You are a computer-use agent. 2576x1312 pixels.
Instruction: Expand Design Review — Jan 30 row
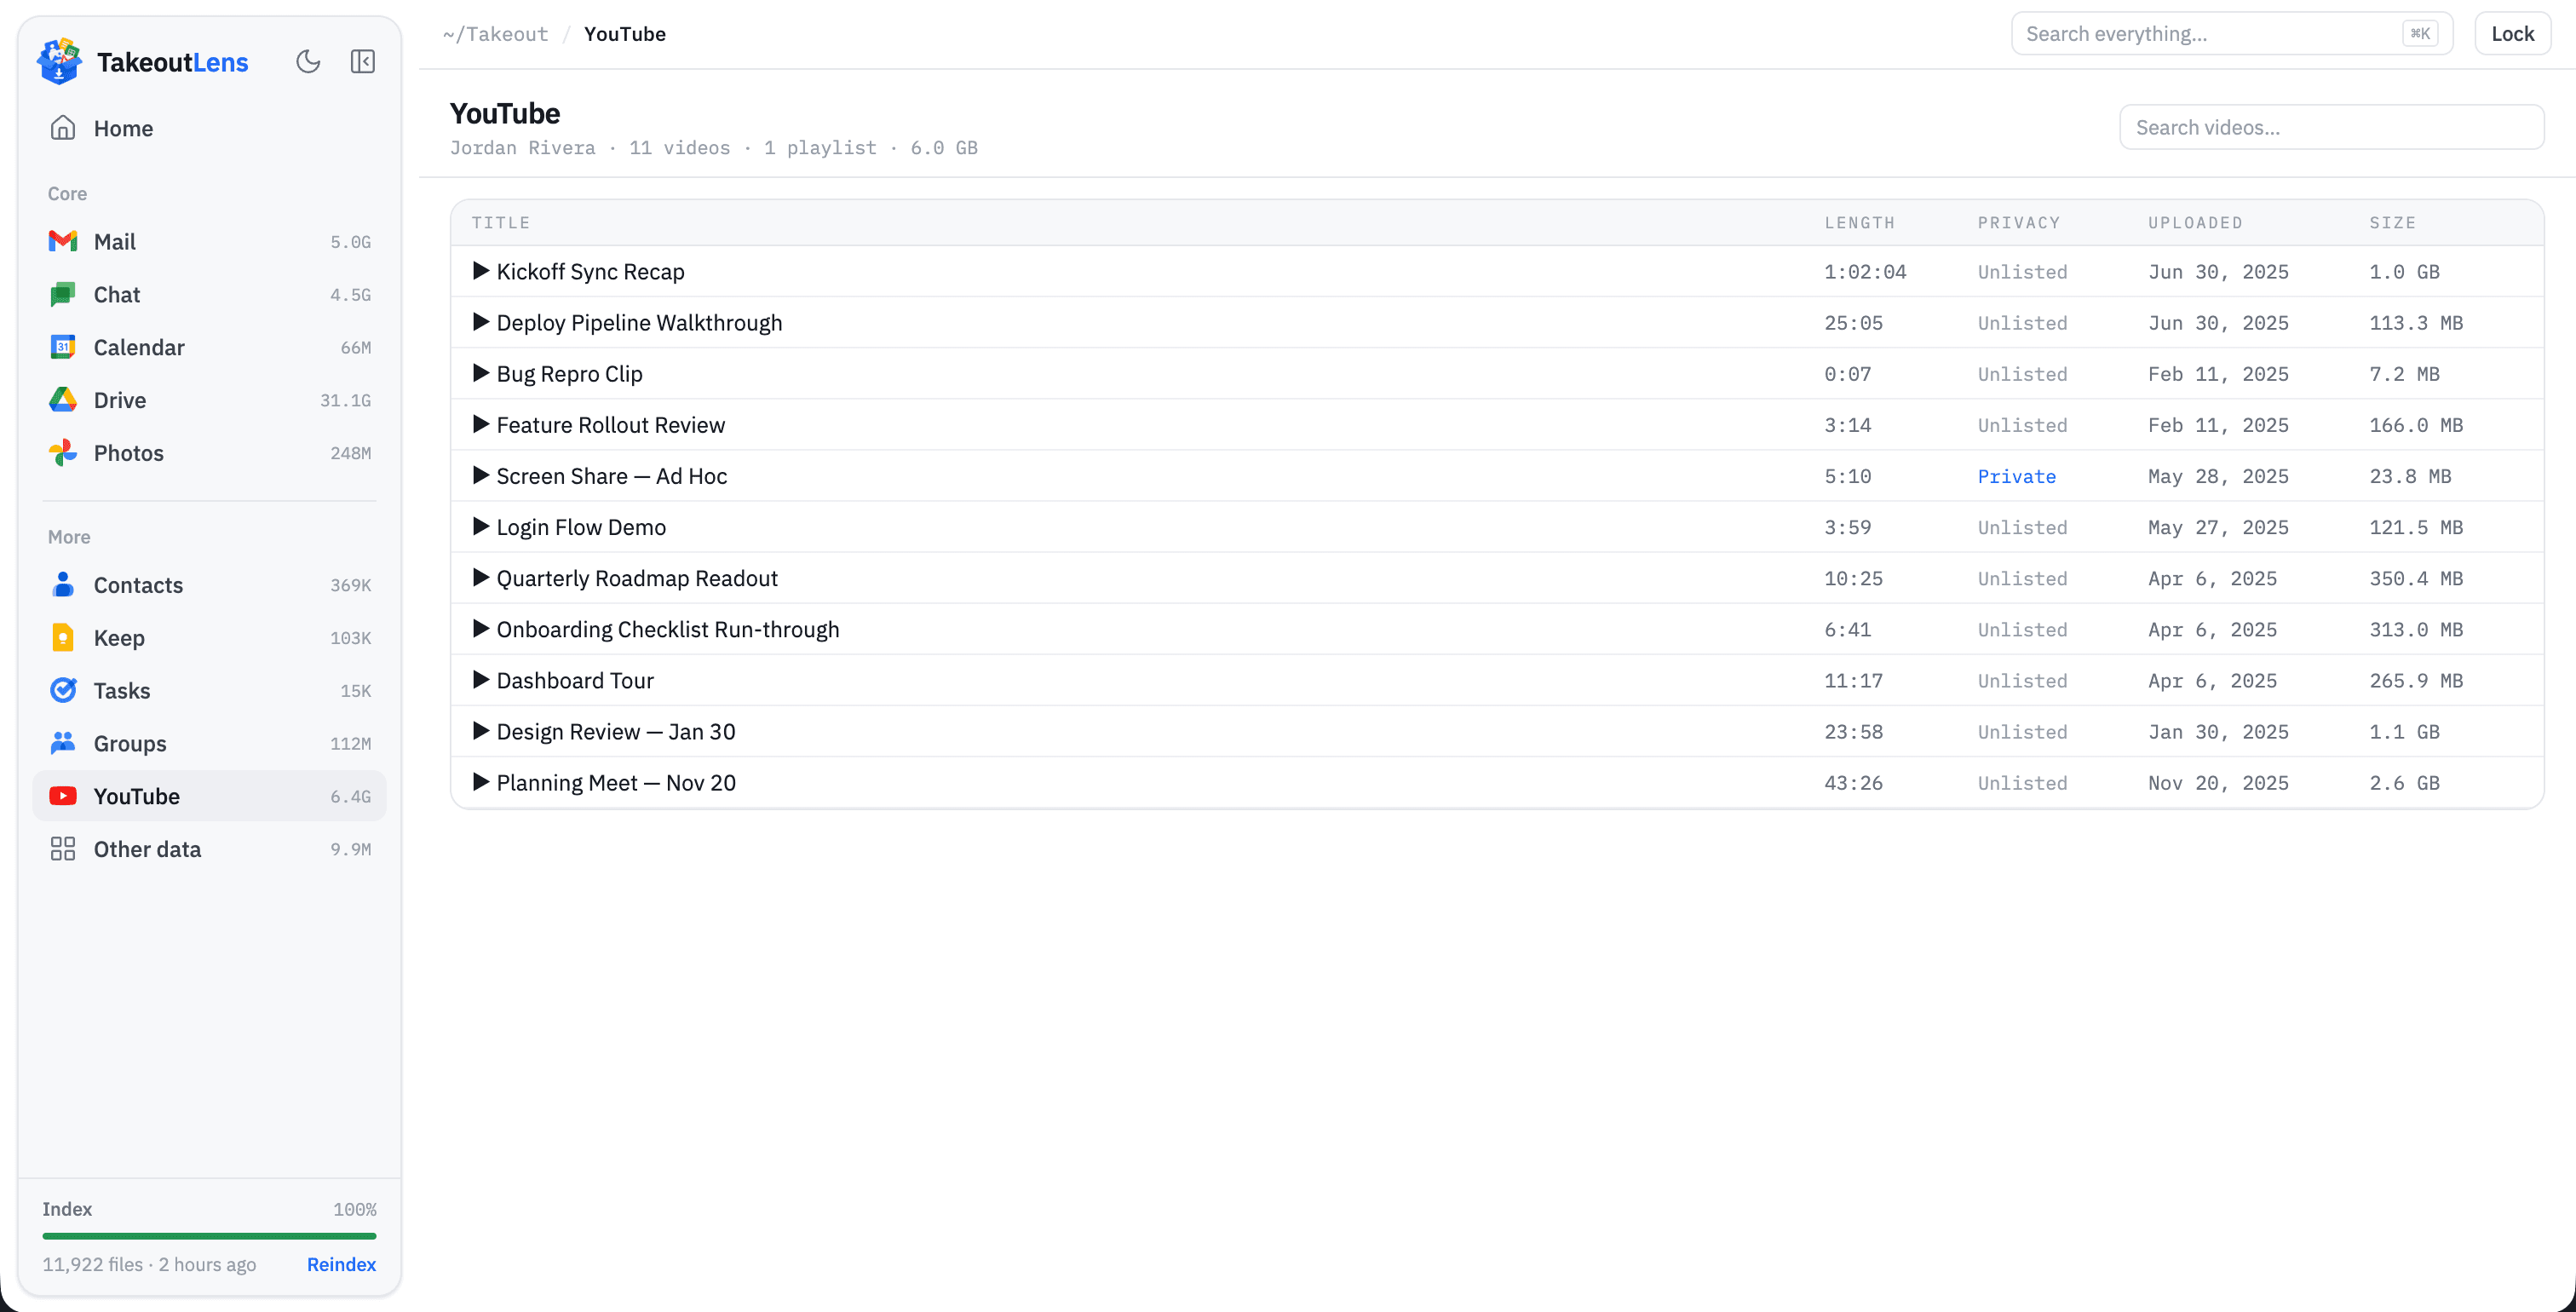click(481, 731)
